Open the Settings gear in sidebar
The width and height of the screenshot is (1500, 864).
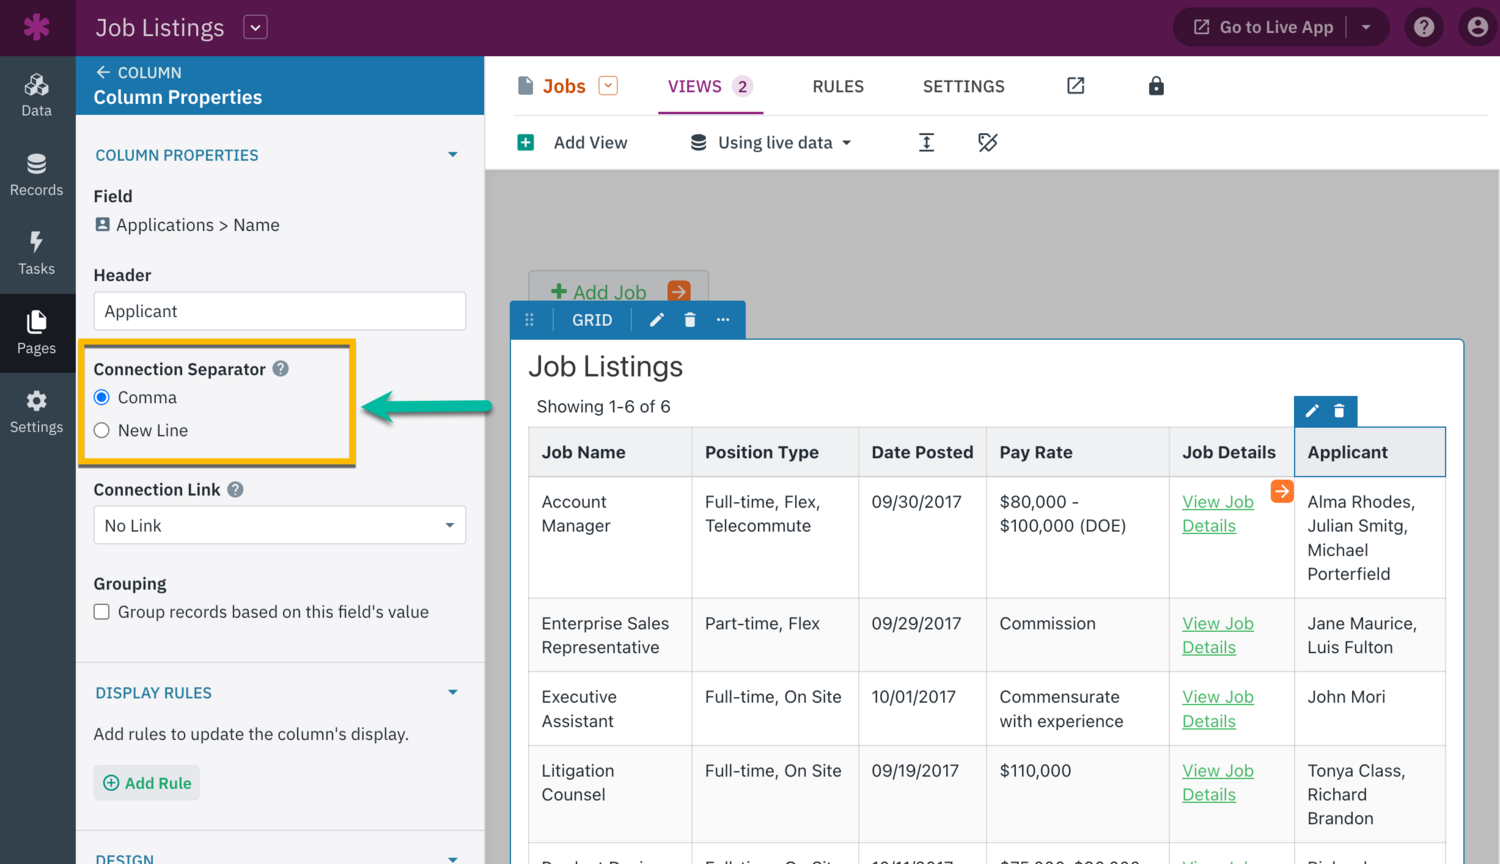[x=37, y=411]
